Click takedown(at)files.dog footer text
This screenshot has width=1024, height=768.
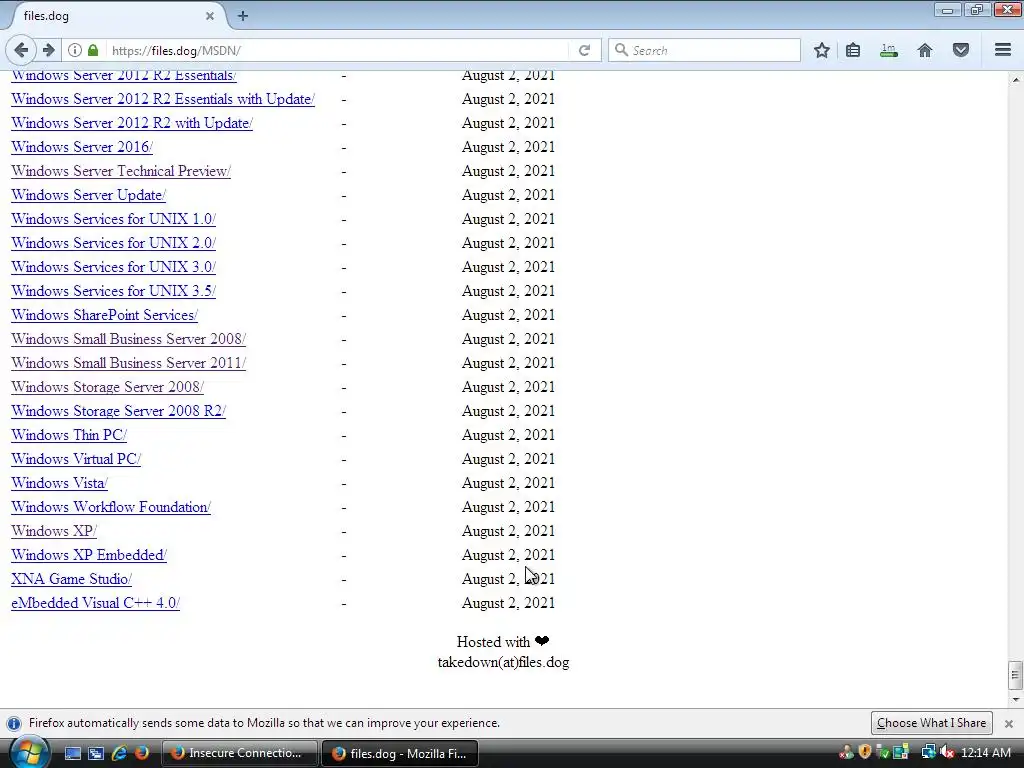pyautogui.click(x=503, y=662)
